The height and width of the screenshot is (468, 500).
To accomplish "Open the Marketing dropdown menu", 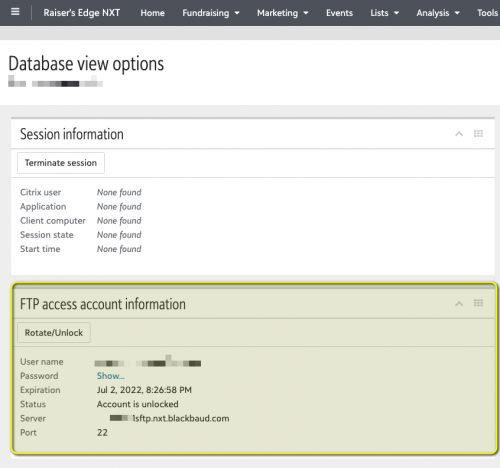I will pos(282,13).
